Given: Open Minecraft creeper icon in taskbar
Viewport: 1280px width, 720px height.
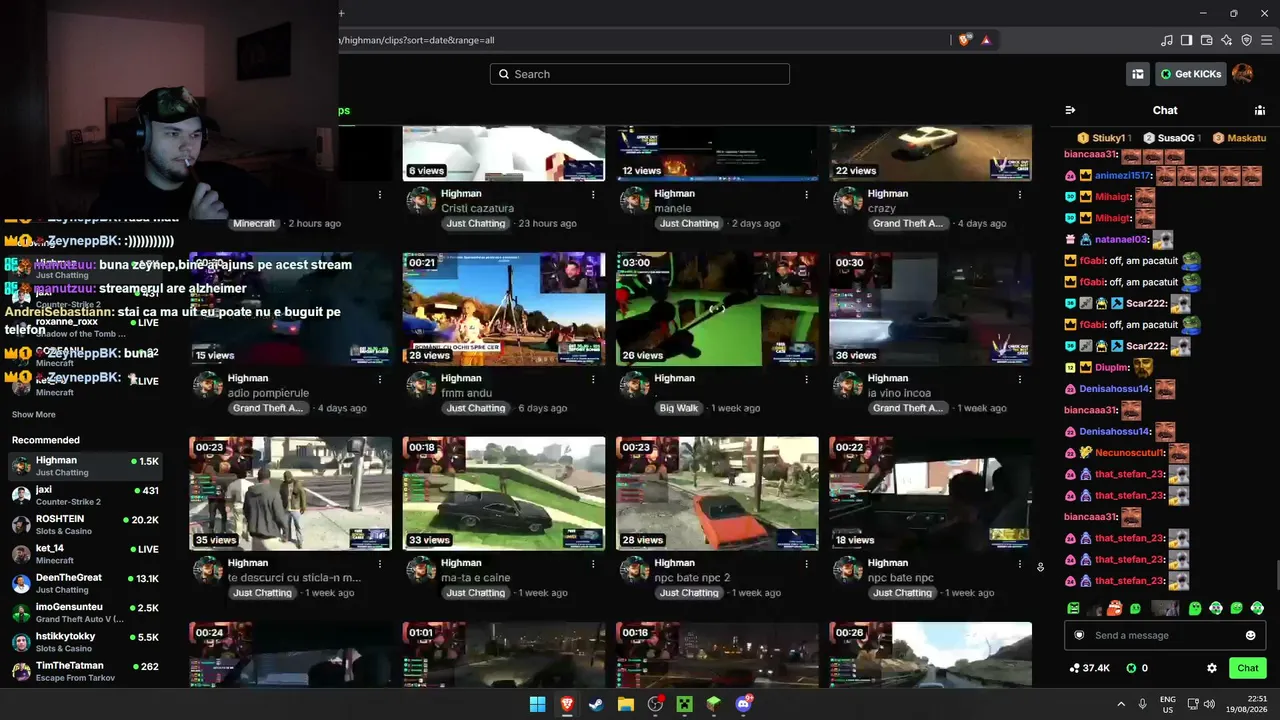Looking at the screenshot, I should [684, 704].
